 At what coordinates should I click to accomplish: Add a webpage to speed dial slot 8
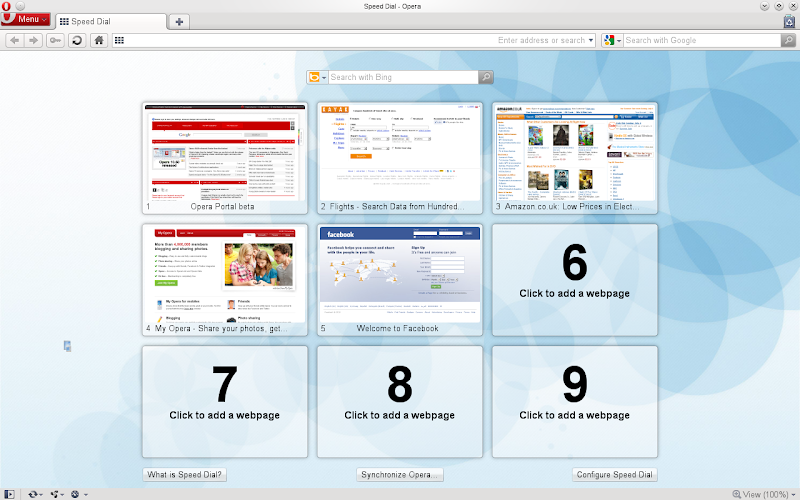[x=400, y=402]
